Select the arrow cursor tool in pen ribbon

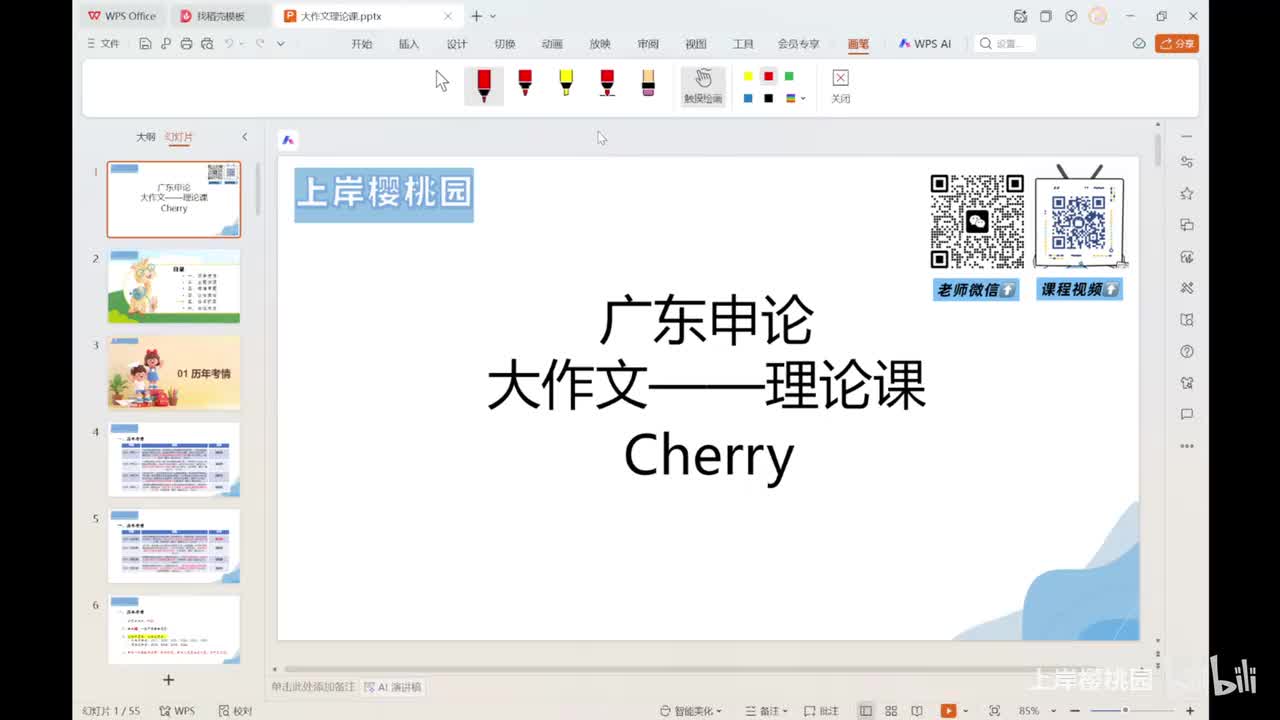click(442, 81)
